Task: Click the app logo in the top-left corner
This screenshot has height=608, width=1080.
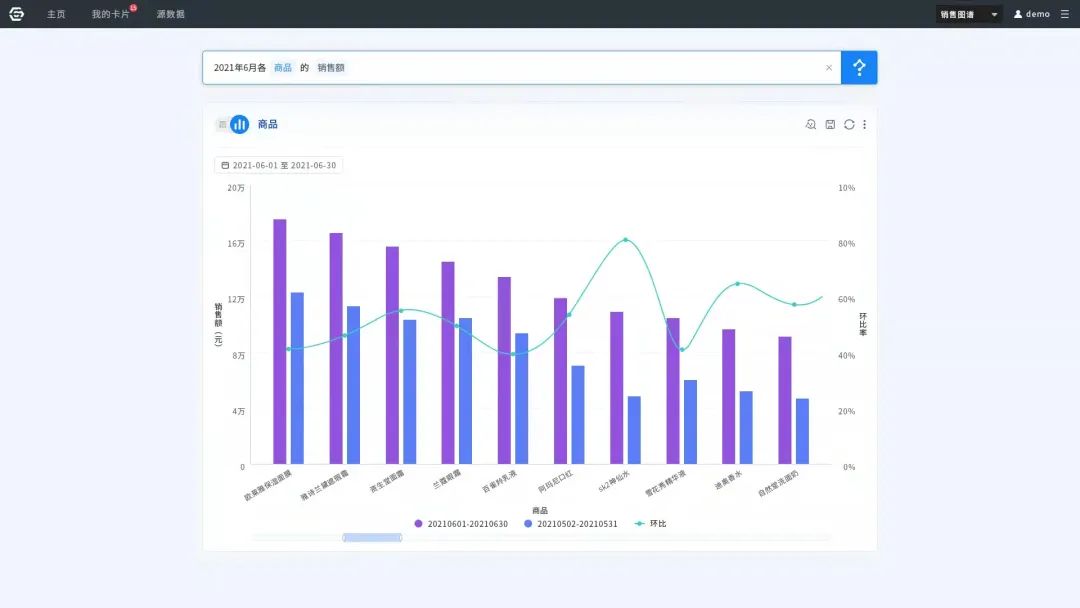Action: 17,14
